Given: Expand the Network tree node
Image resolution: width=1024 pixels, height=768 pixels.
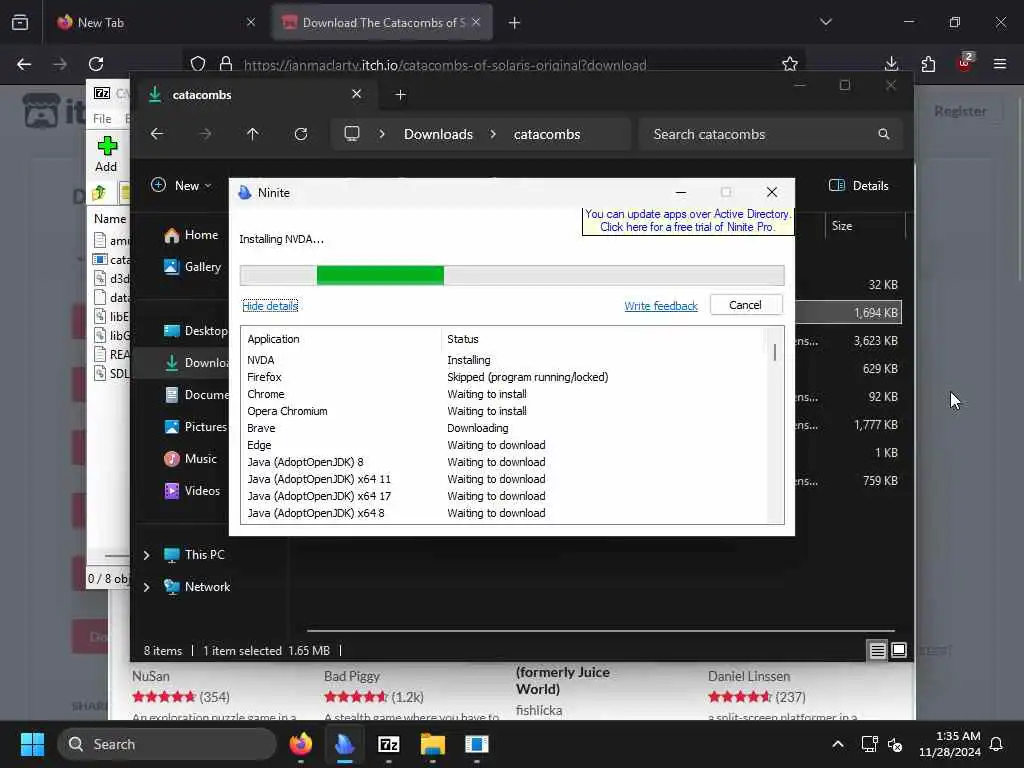Looking at the screenshot, I should tap(147, 587).
